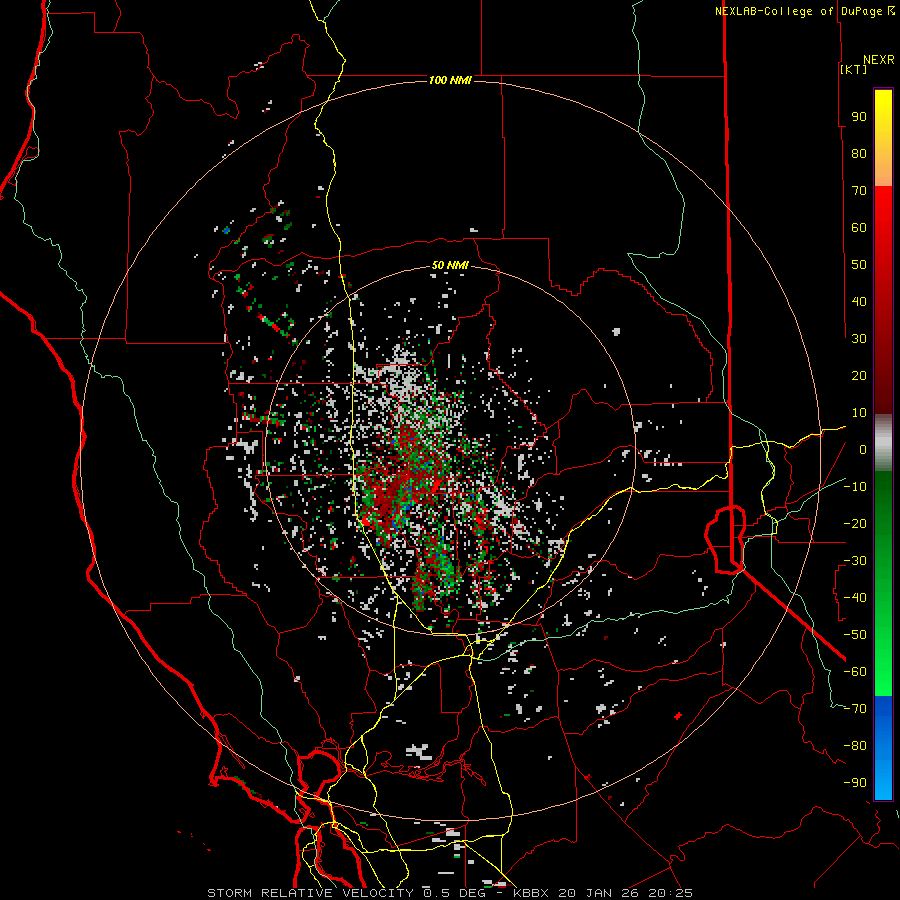Select the -30 value on velocity scale
The width and height of the screenshot is (900, 900).
pos(855,561)
